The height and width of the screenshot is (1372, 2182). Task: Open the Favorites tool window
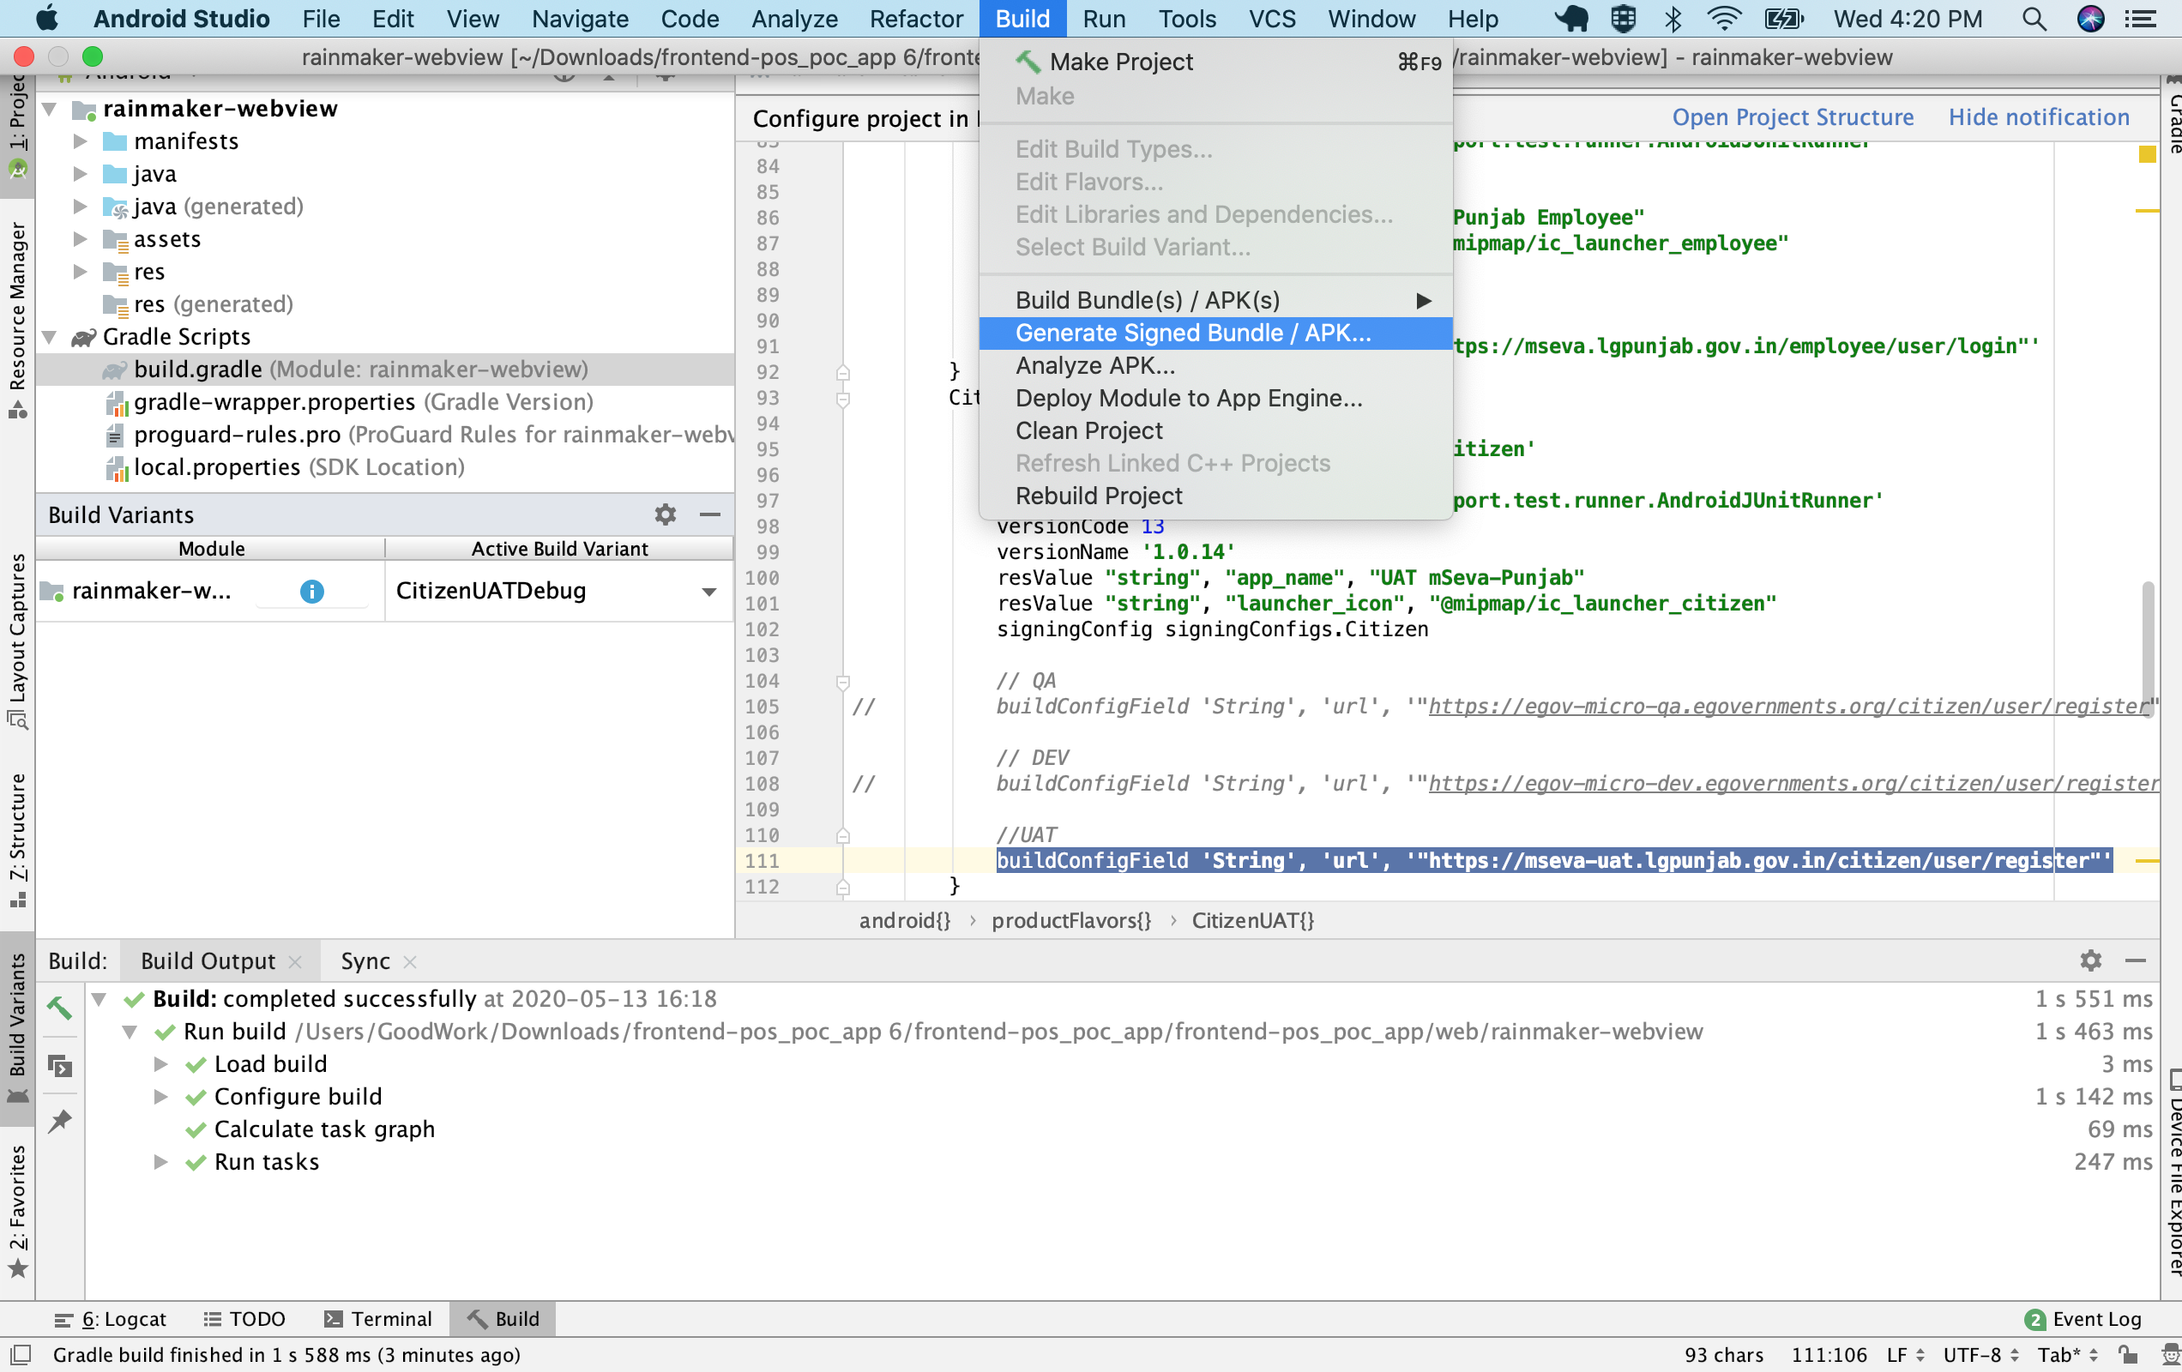[x=17, y=1212]
